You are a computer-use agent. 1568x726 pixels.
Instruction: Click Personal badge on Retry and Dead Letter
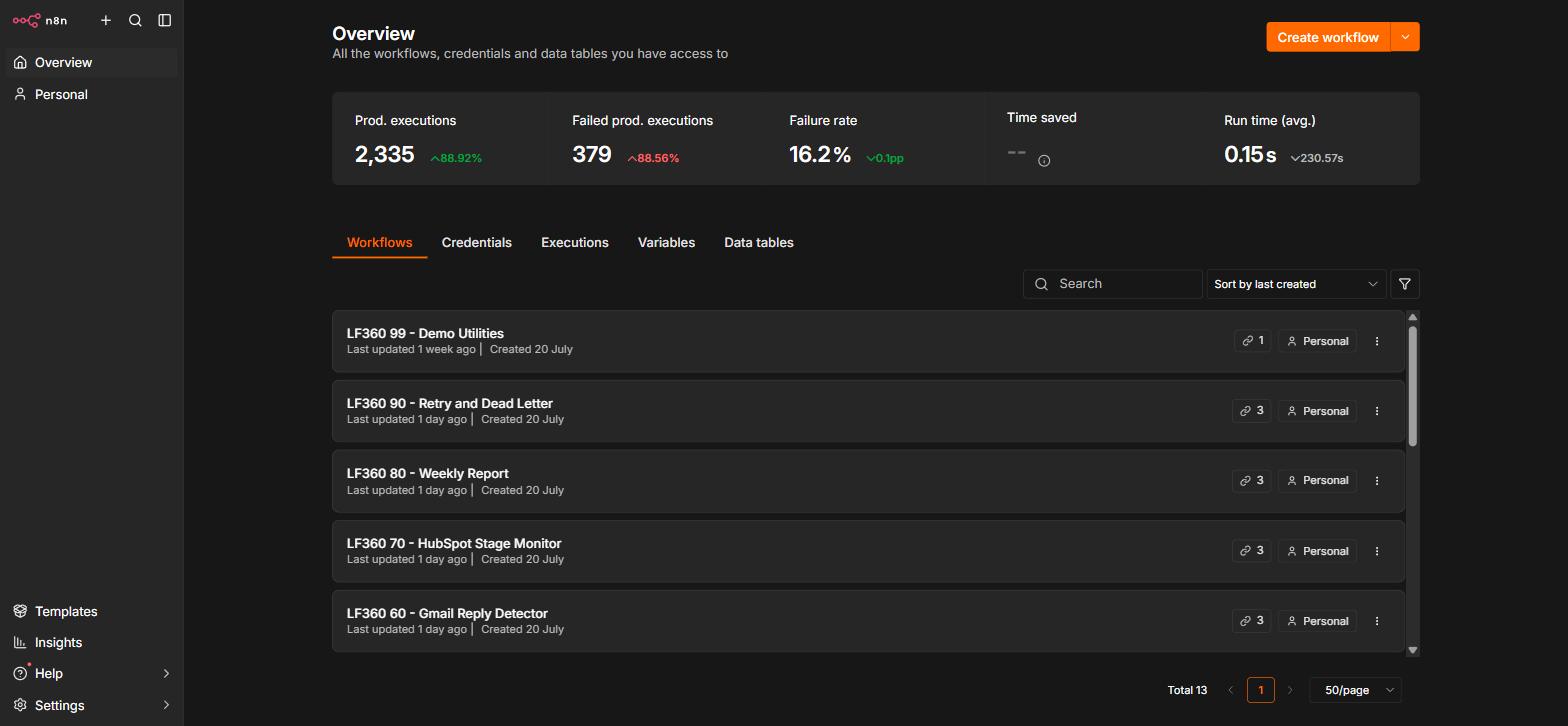coord(1317,411)
